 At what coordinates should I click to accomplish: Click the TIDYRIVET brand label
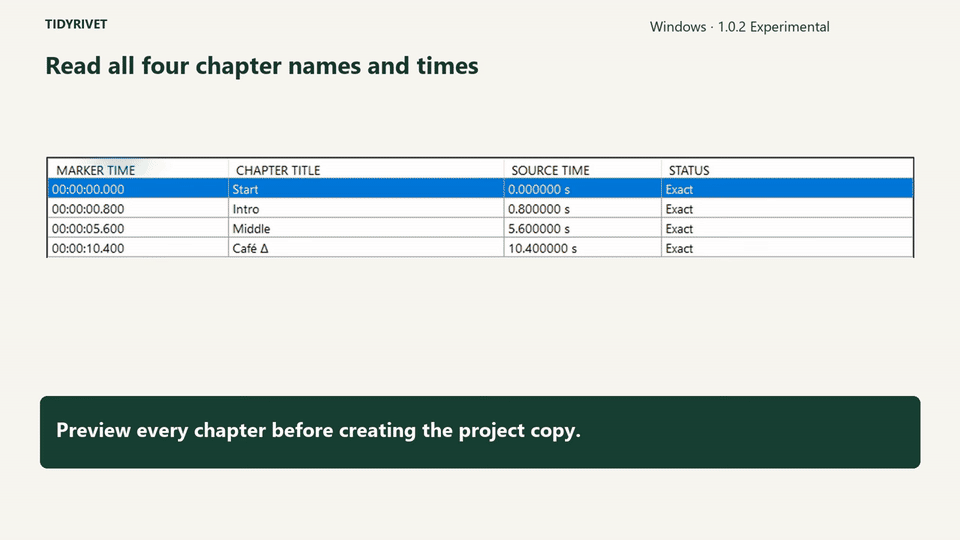coord(76,24)
